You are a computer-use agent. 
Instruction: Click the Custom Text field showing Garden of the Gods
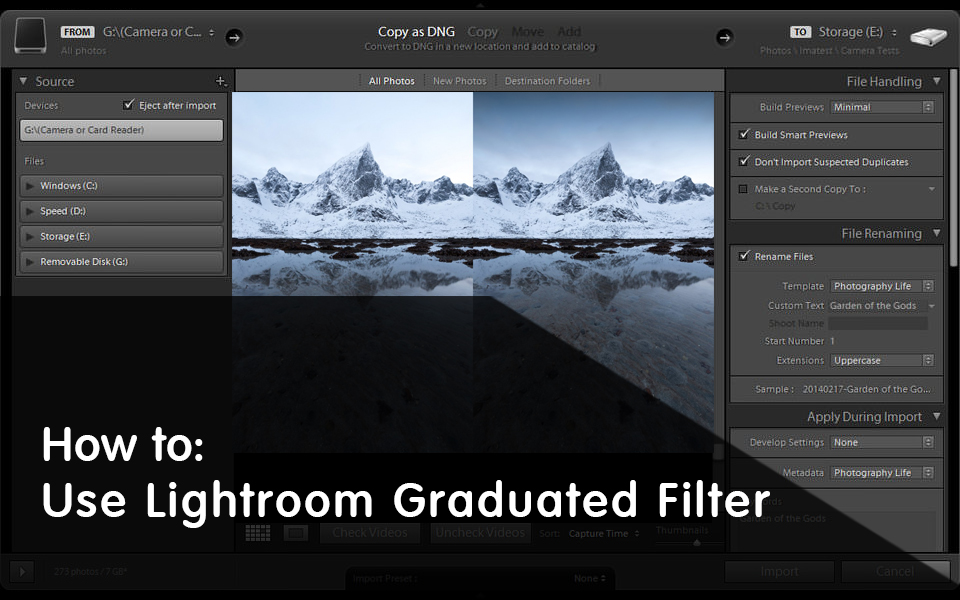tap(877, 305)
